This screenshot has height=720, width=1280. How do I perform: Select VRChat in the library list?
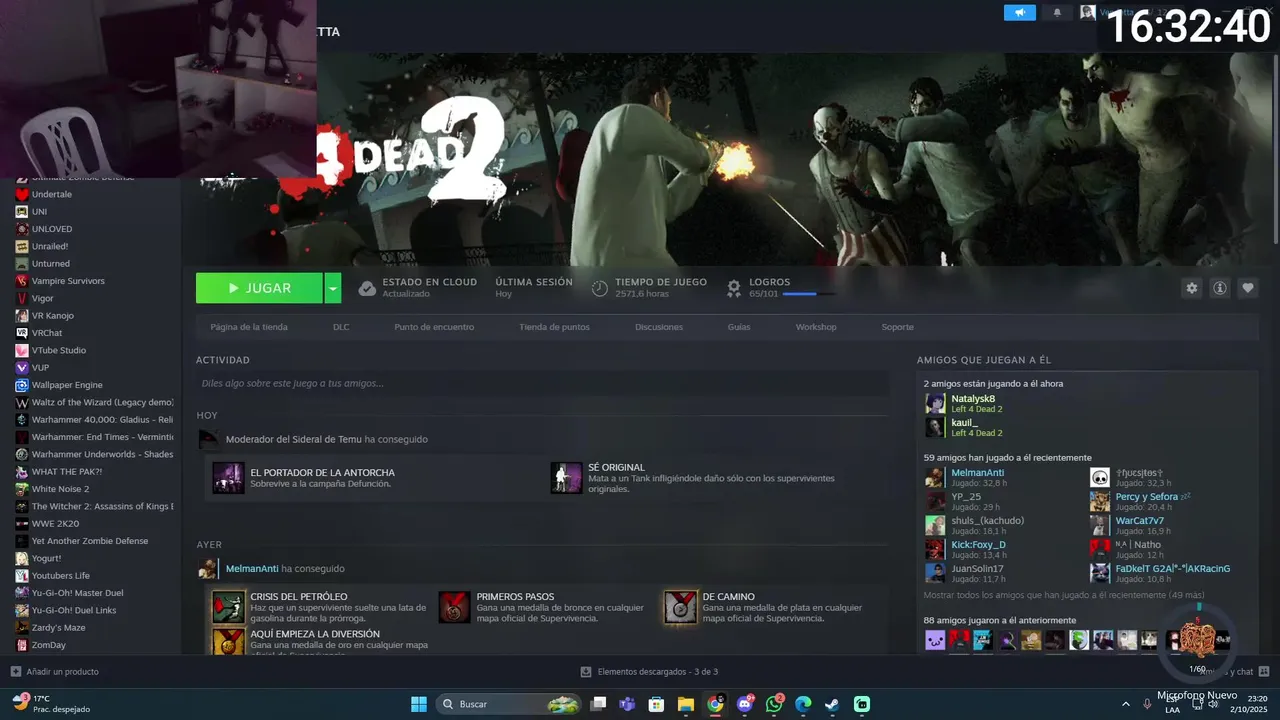pos(47,333)
